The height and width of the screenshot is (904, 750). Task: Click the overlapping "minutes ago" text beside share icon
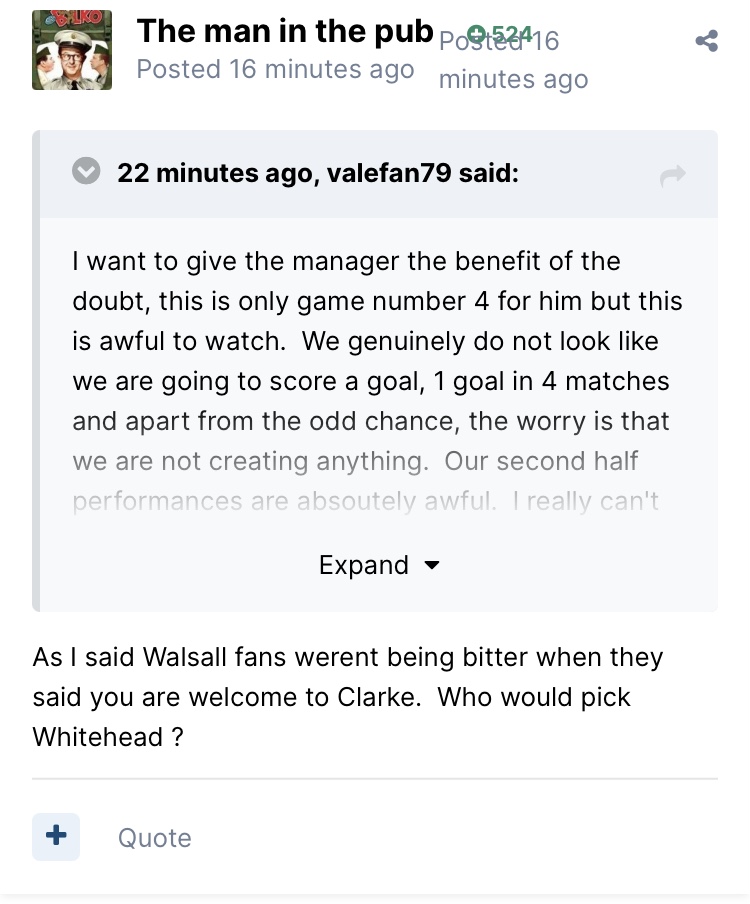pos(513,80)
